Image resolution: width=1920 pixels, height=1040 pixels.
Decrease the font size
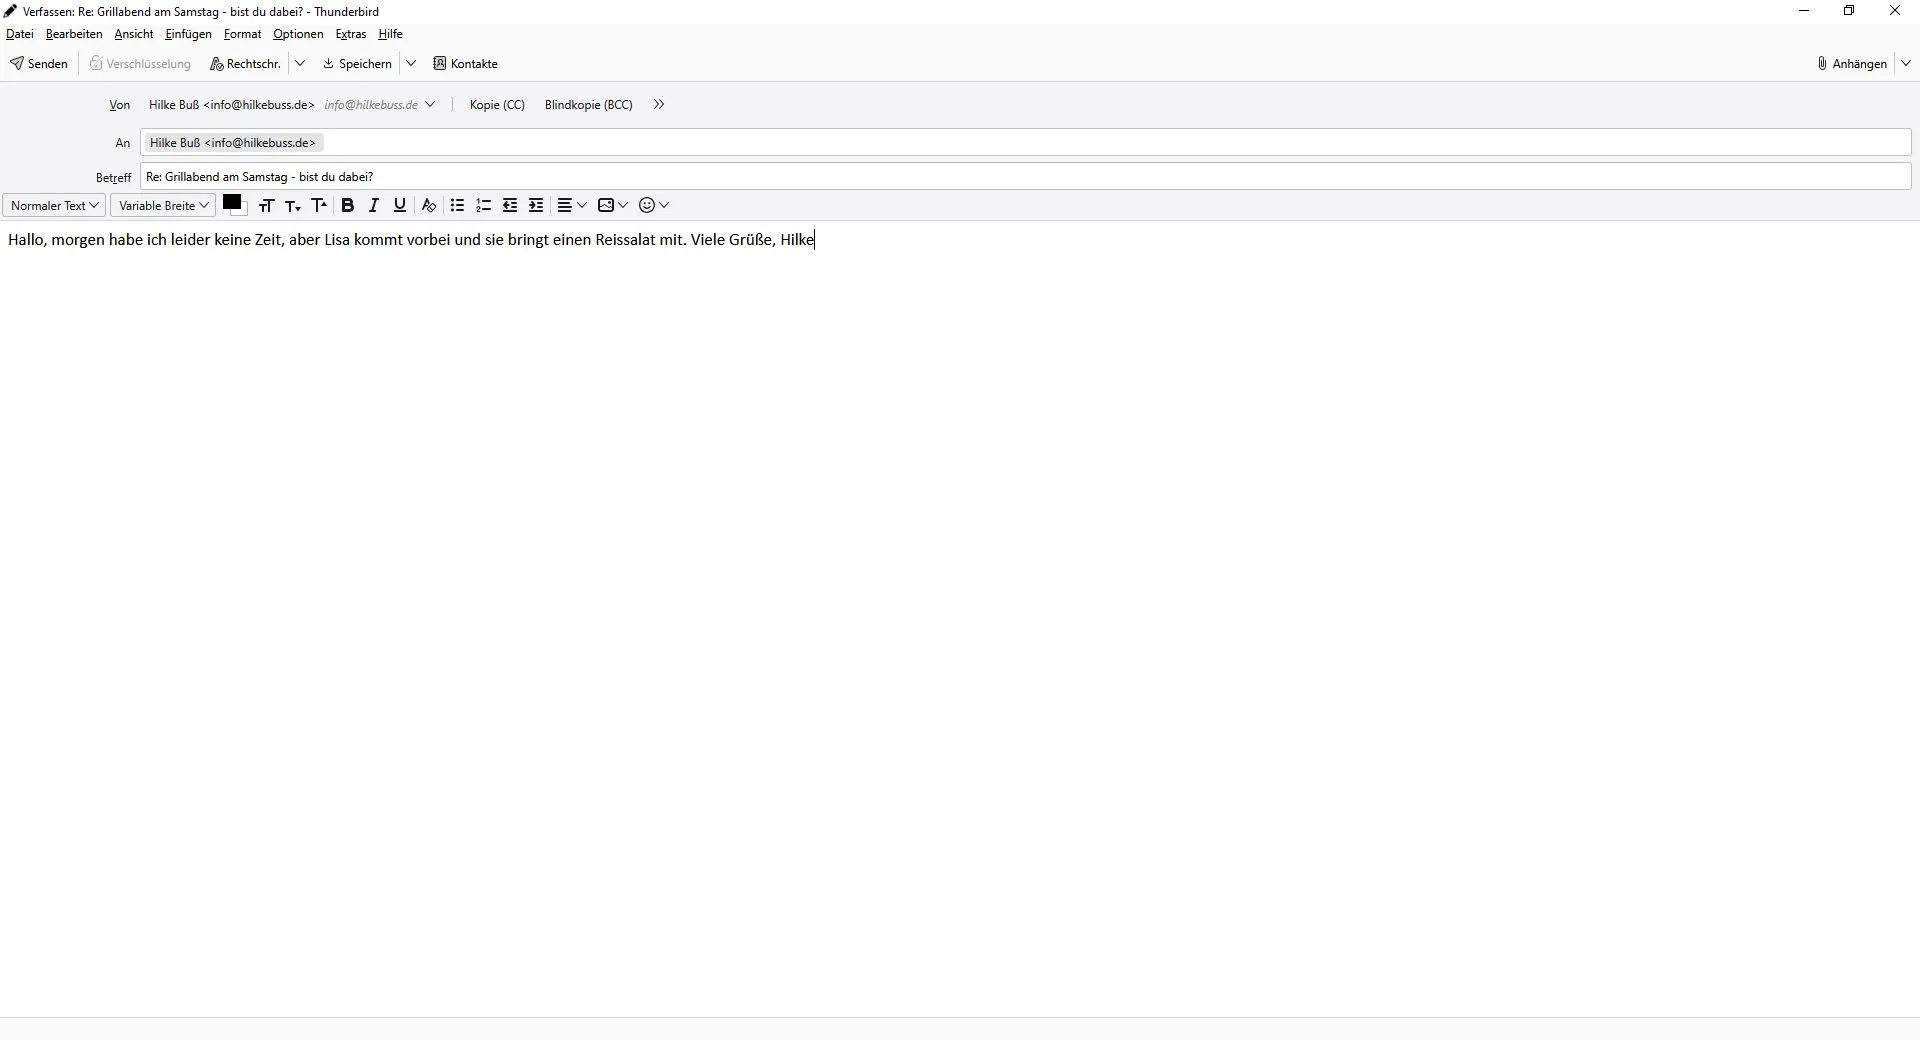click(x=292, y=206)
